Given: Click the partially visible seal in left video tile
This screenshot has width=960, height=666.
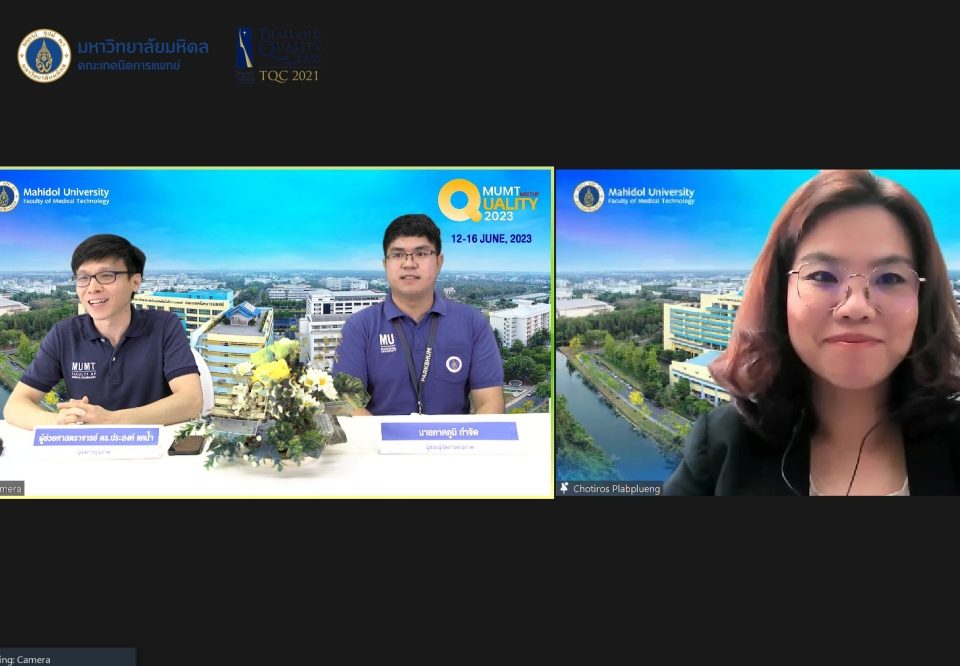Looking at the screenshot, I should 8,196.
